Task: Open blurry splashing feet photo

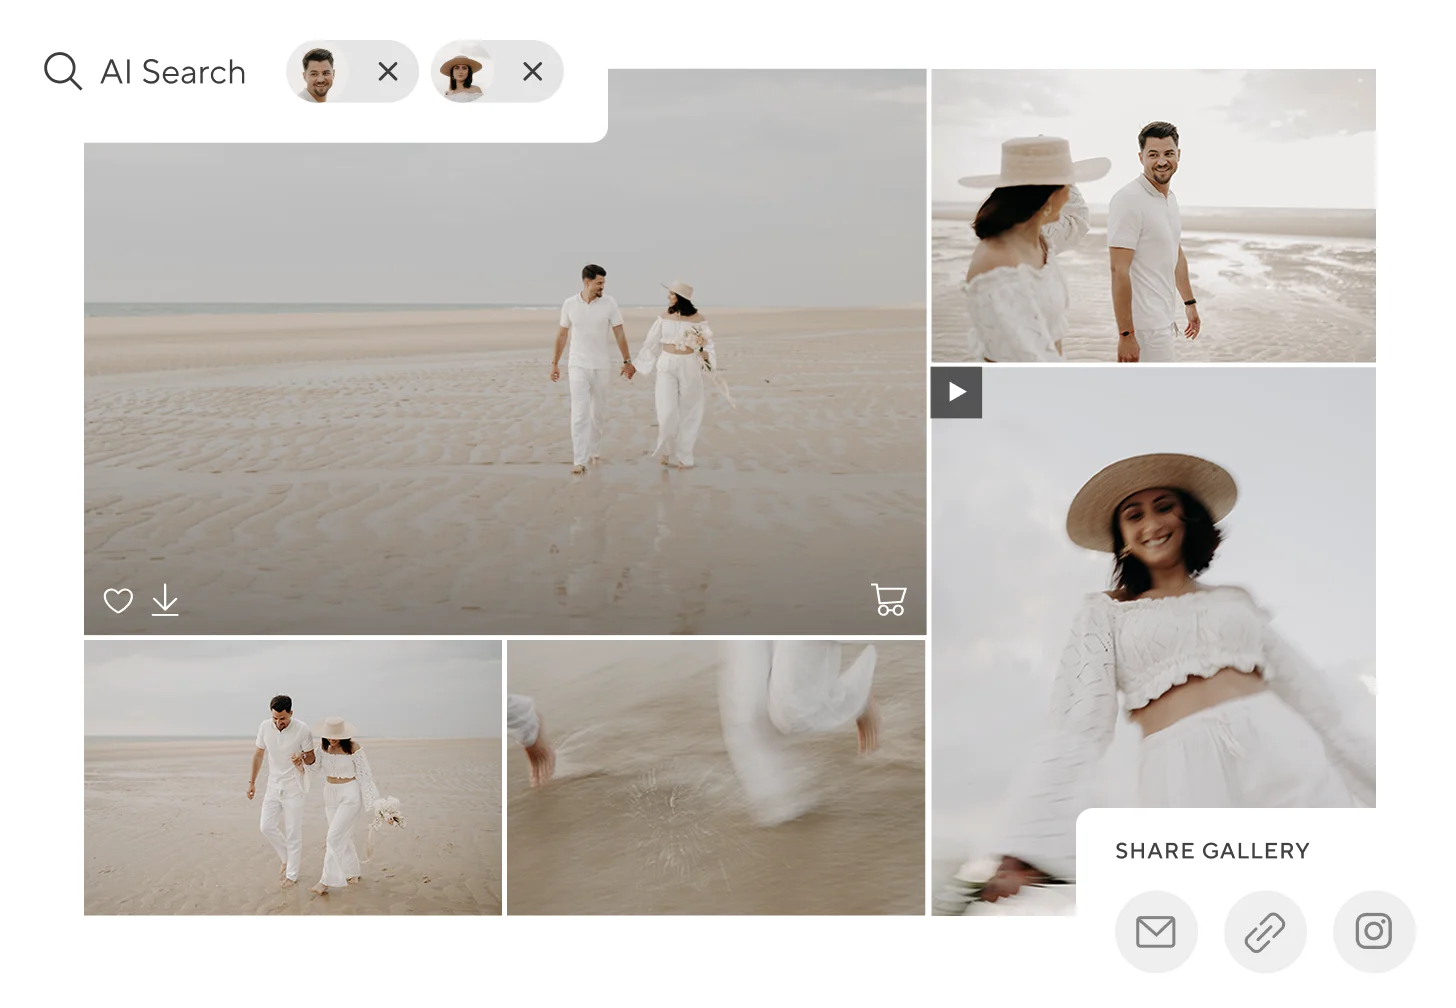Action: click(716, 778)
